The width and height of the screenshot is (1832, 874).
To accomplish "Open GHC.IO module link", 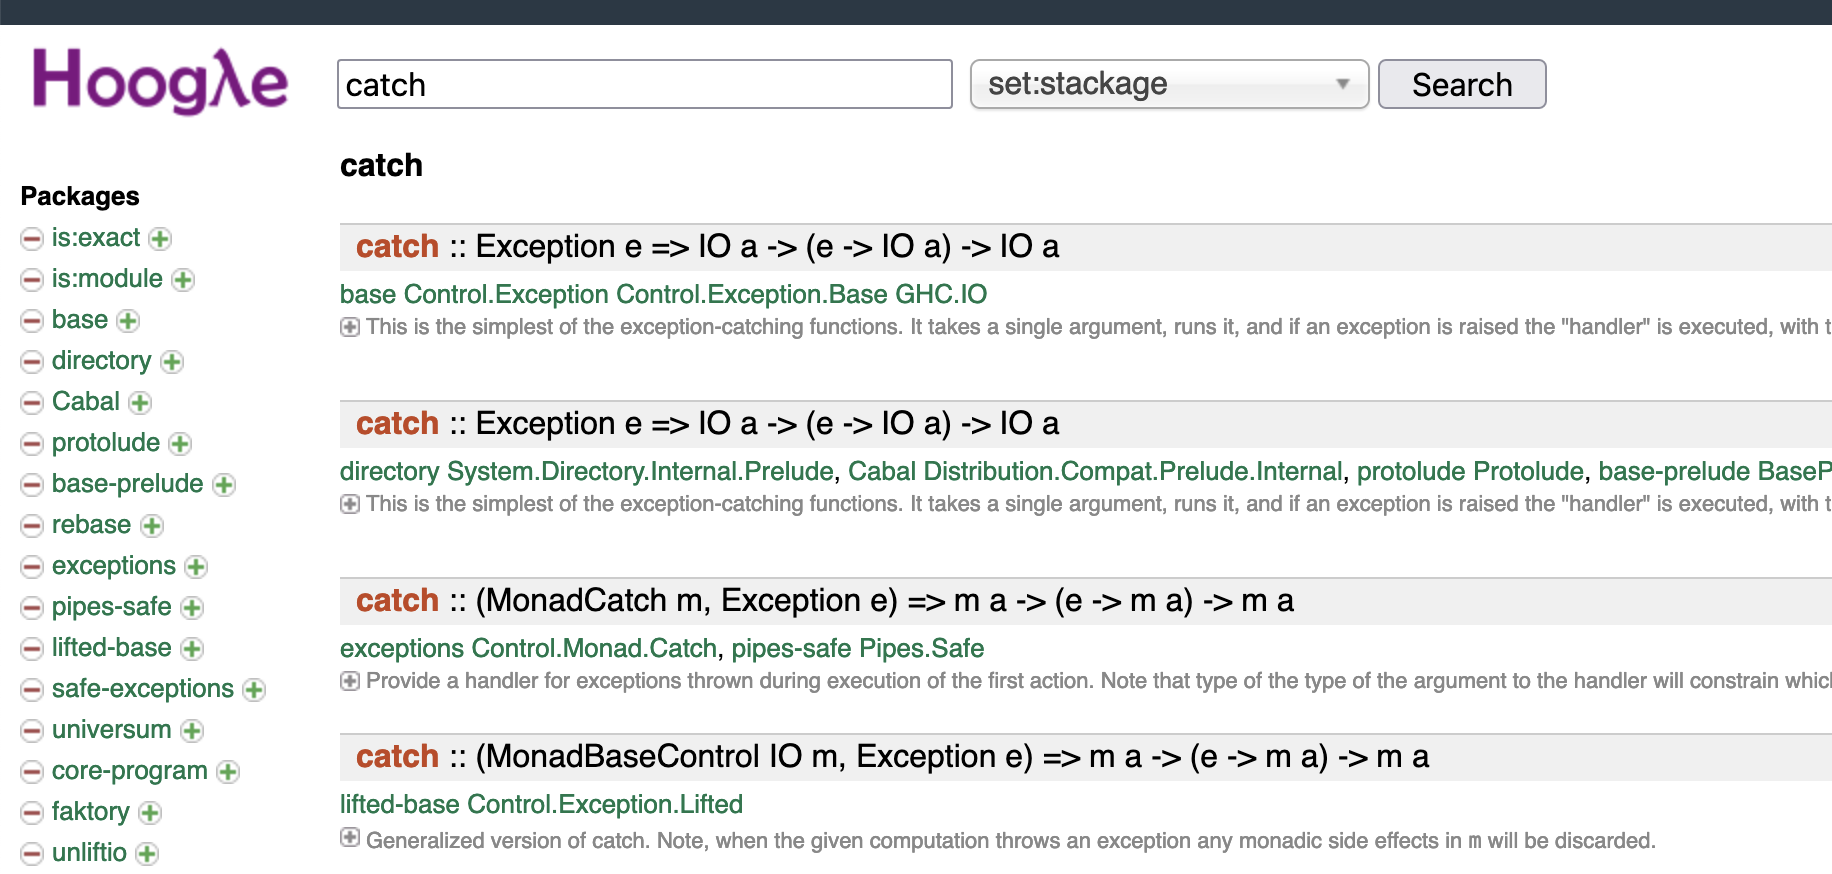I will coord(941,294).
